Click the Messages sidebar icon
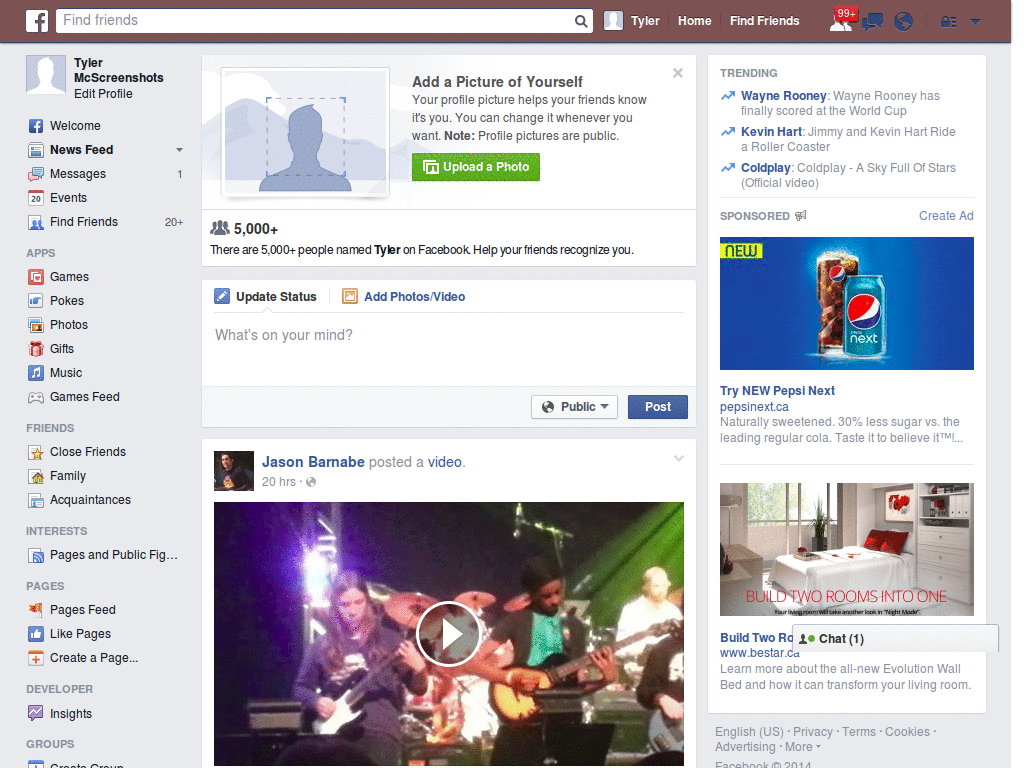This screenshot has width=1024, height=768. [36, 174]
